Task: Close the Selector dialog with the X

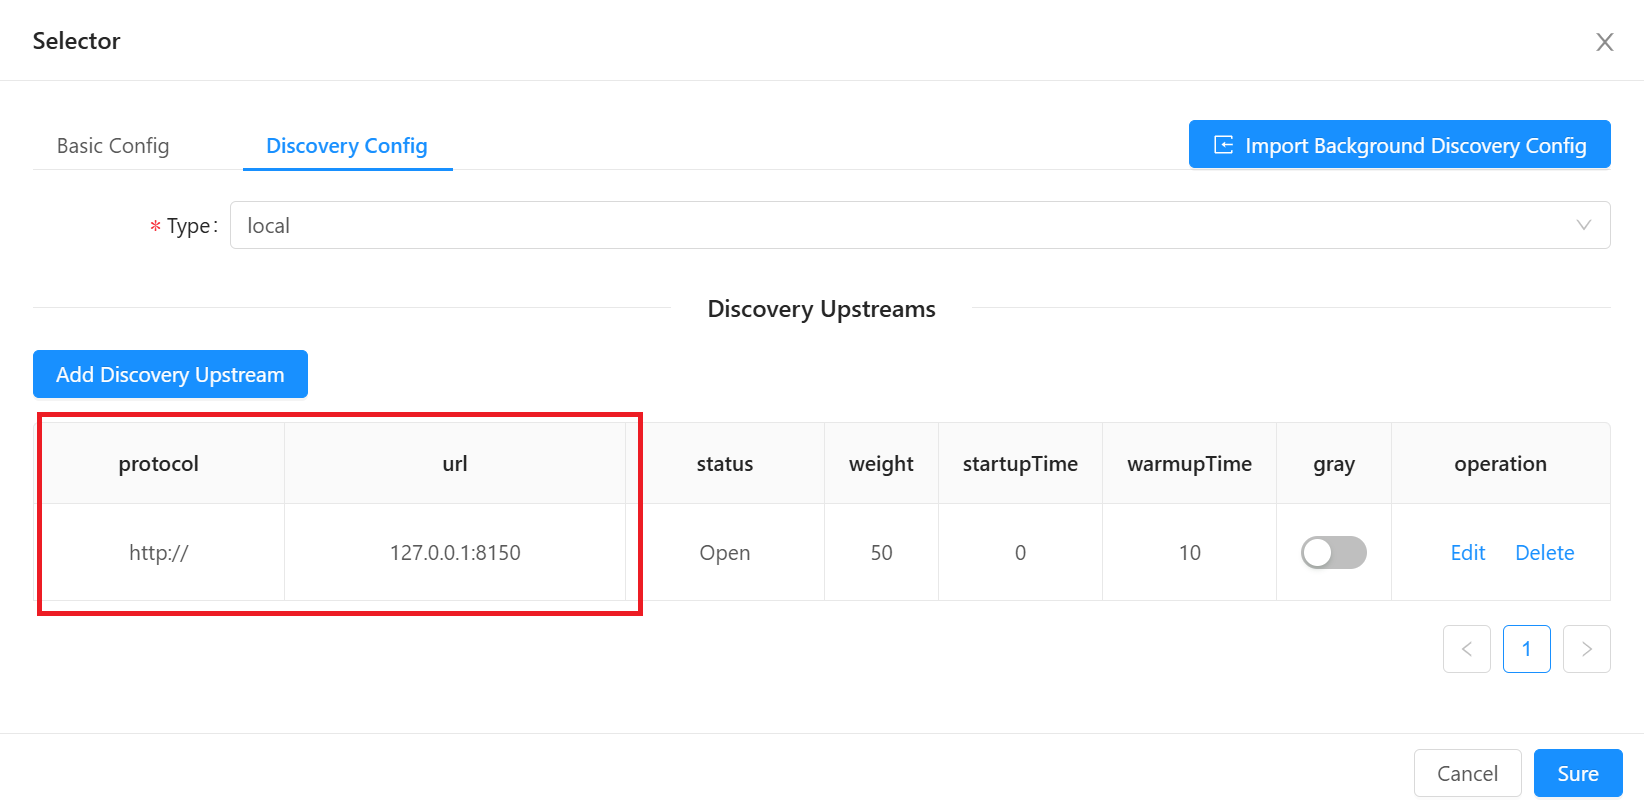Action: tap(1604, 42)
